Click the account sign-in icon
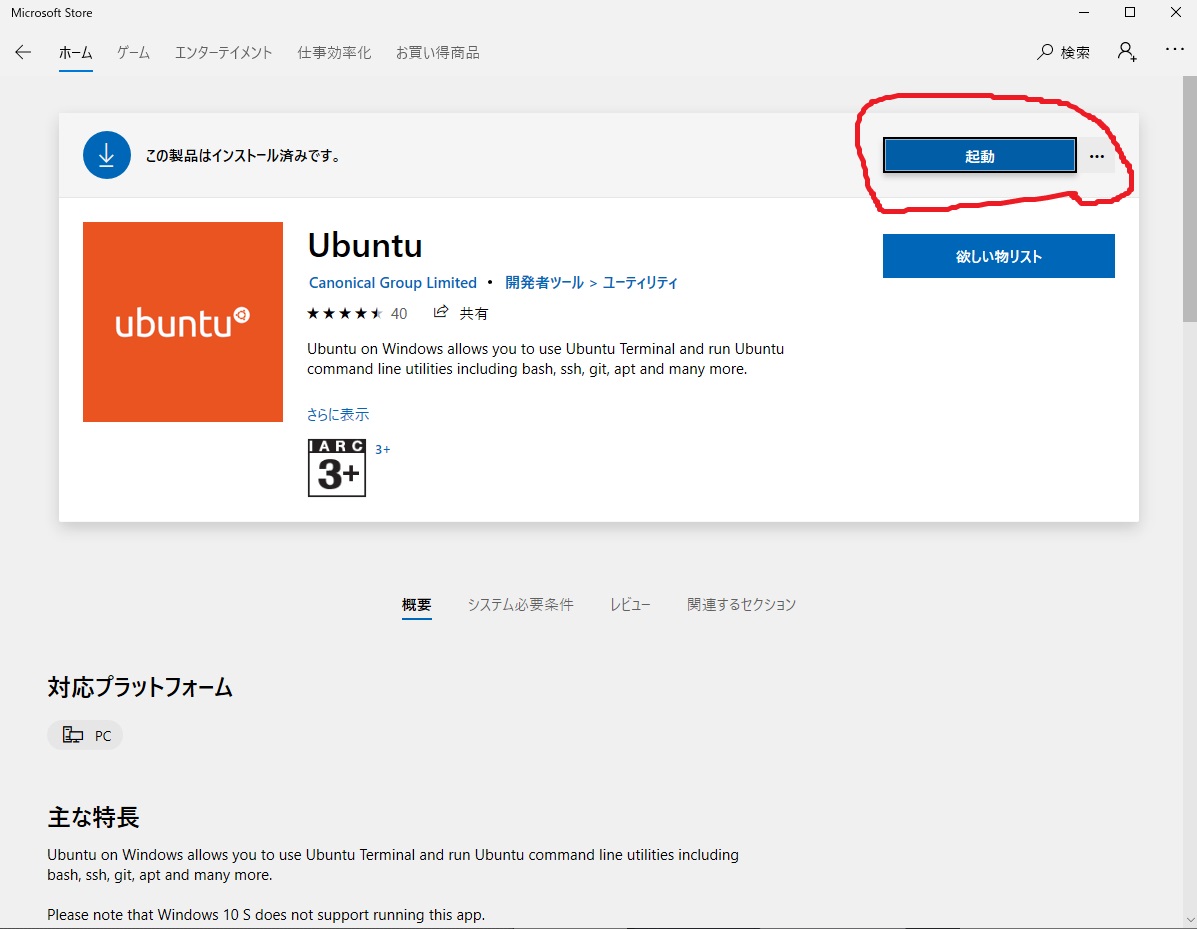Viewport: 1197px width, 929px height. 1127,52
